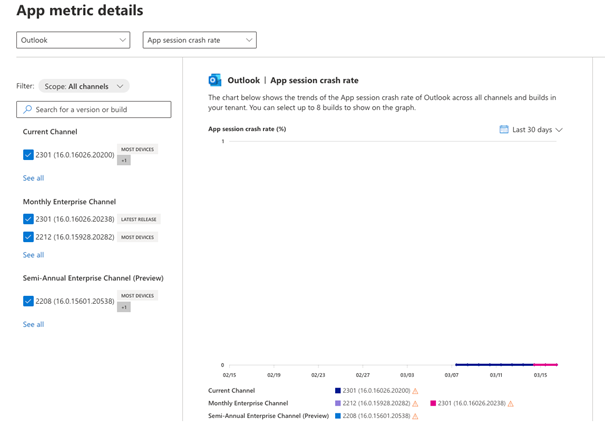Open the App session crash rate metric dropdown
The width and height of the screenshot is (605, 429).
coord(199,40)
